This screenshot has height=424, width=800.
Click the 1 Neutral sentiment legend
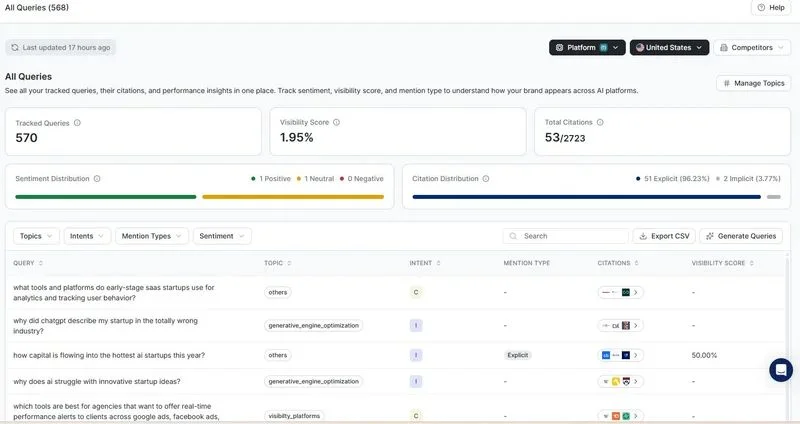tap(315, 179)
